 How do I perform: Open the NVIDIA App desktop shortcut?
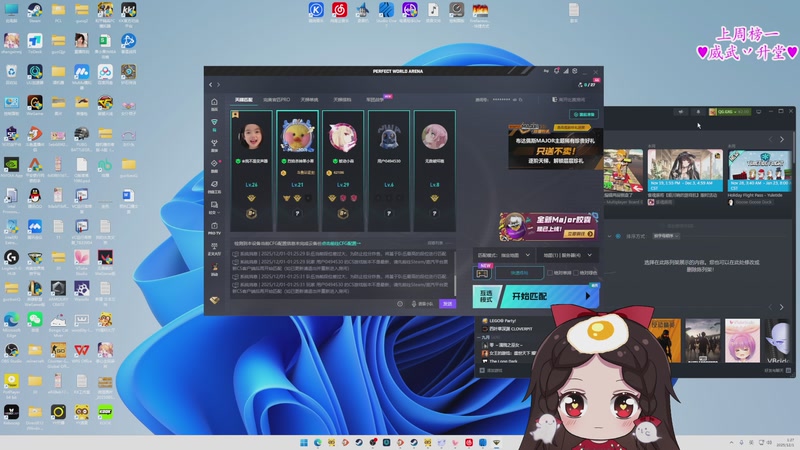[11, 168]
